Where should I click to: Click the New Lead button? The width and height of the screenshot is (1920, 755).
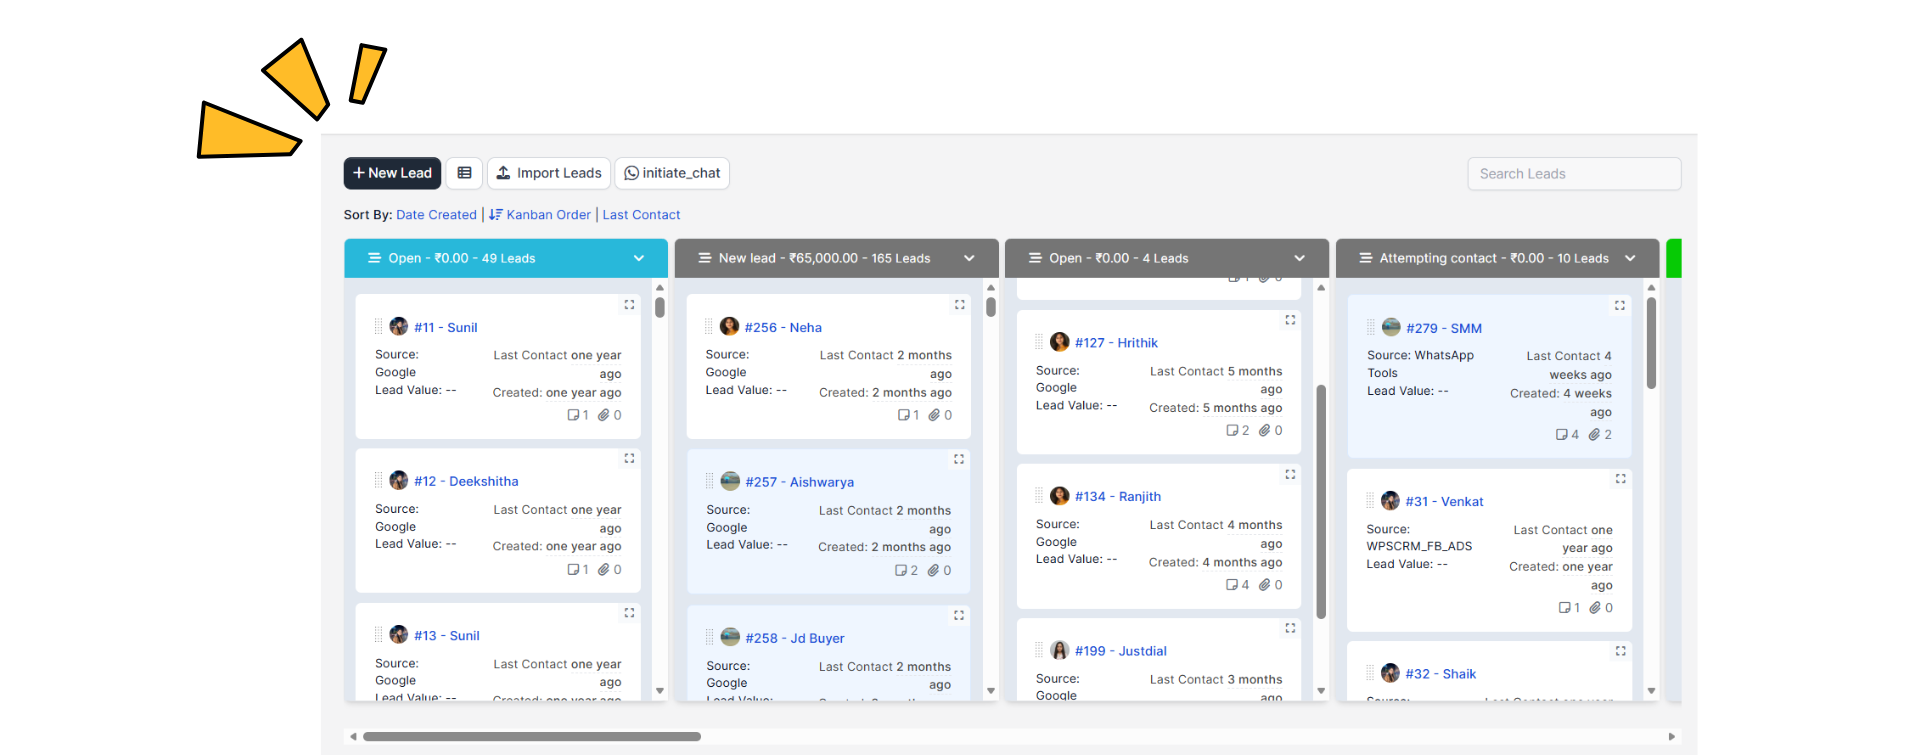[393, 173]
